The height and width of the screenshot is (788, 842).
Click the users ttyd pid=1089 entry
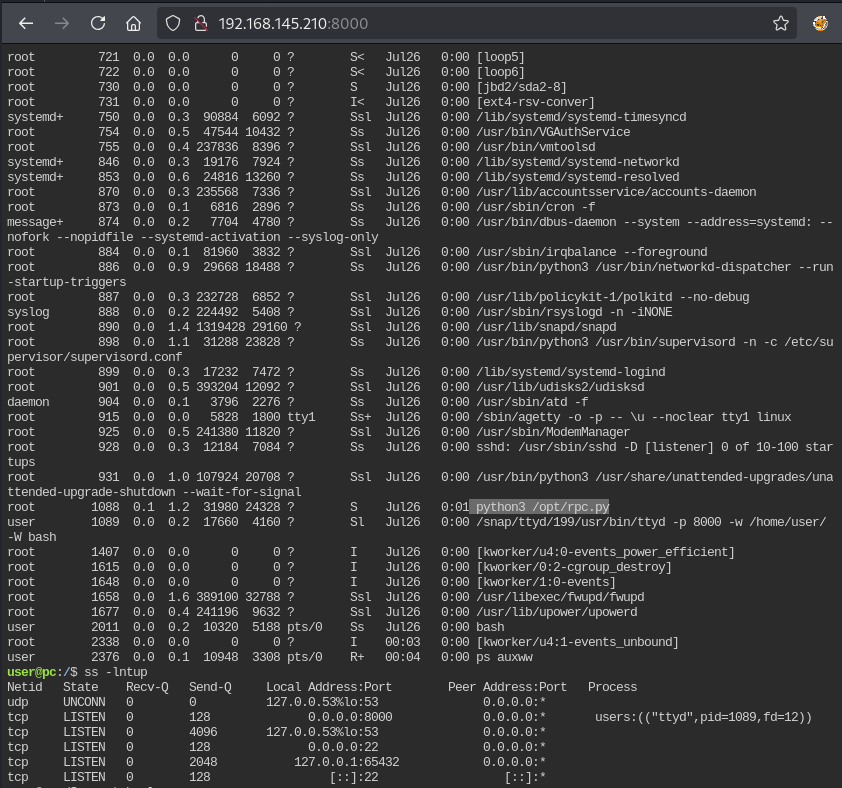(x=702, y=717)
